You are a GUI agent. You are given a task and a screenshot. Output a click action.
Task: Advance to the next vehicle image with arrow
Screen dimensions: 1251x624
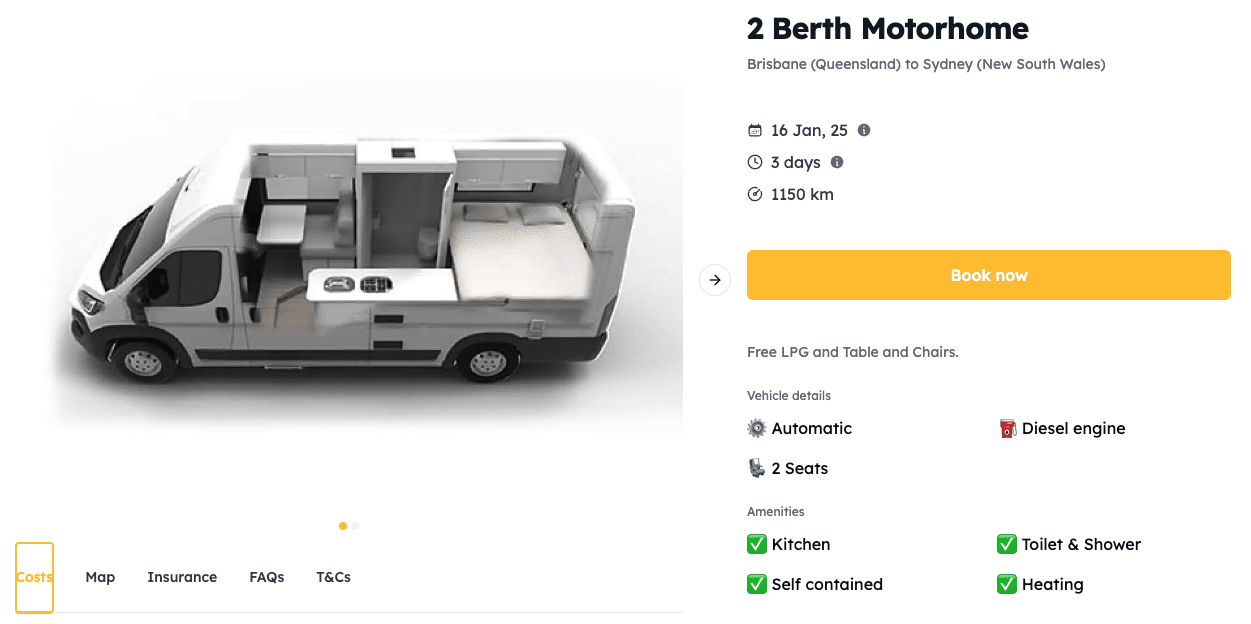pos(715,280)
